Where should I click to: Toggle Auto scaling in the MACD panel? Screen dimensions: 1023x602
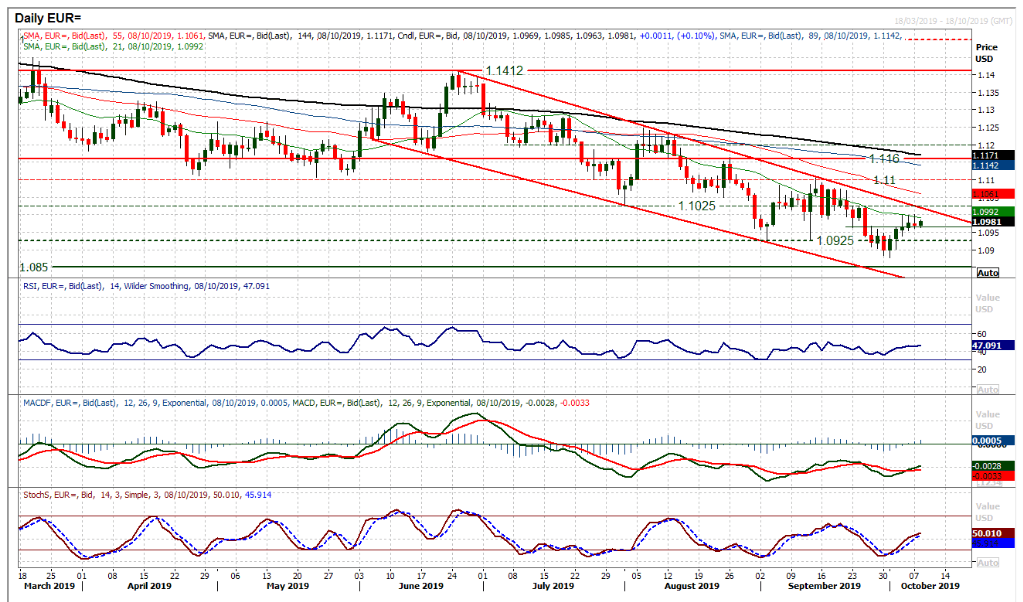[986, 482]
